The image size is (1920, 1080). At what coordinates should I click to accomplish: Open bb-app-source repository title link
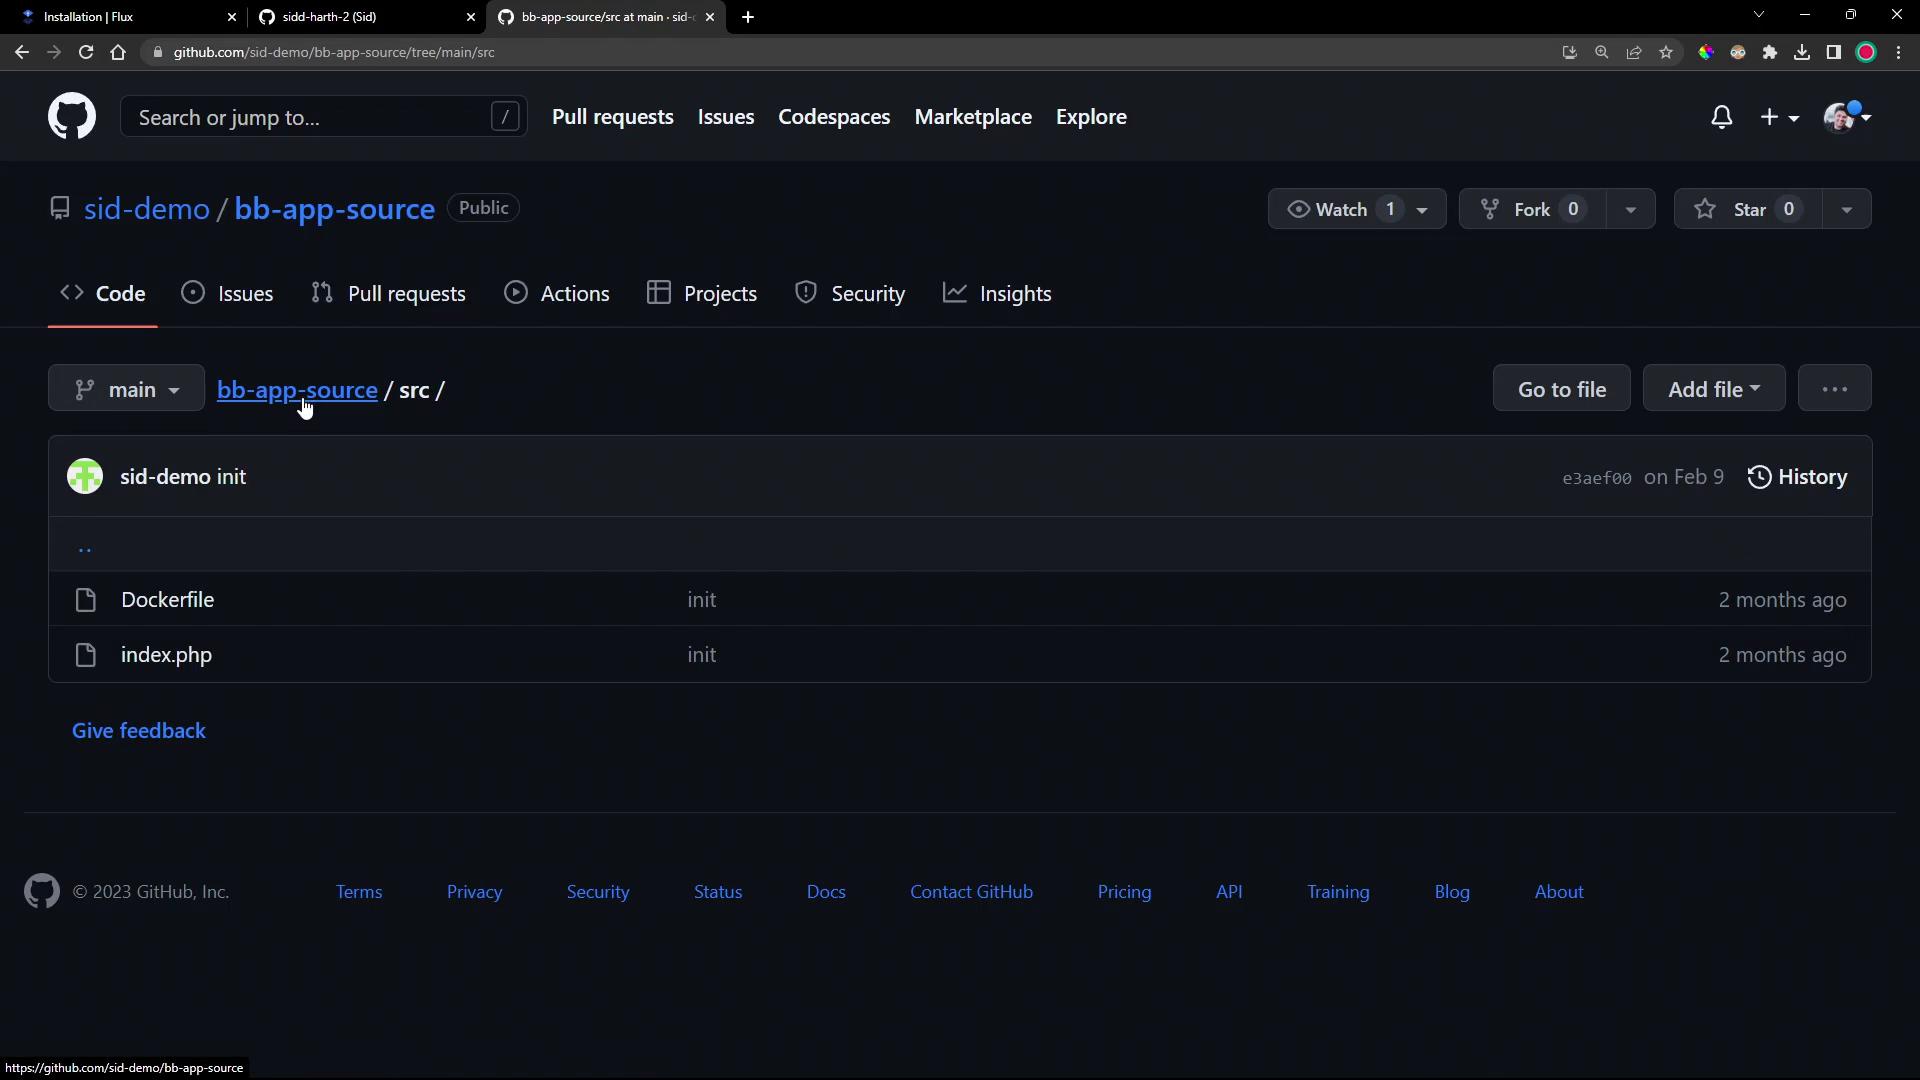click(x=334, y=209)
